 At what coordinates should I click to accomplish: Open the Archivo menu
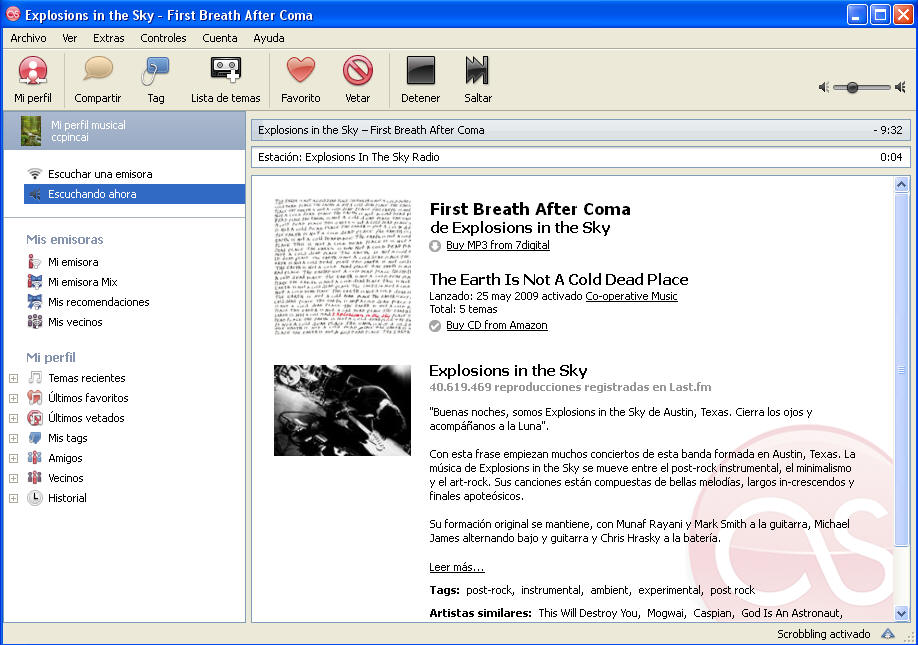pyautogui.click(x=28, y=38)
